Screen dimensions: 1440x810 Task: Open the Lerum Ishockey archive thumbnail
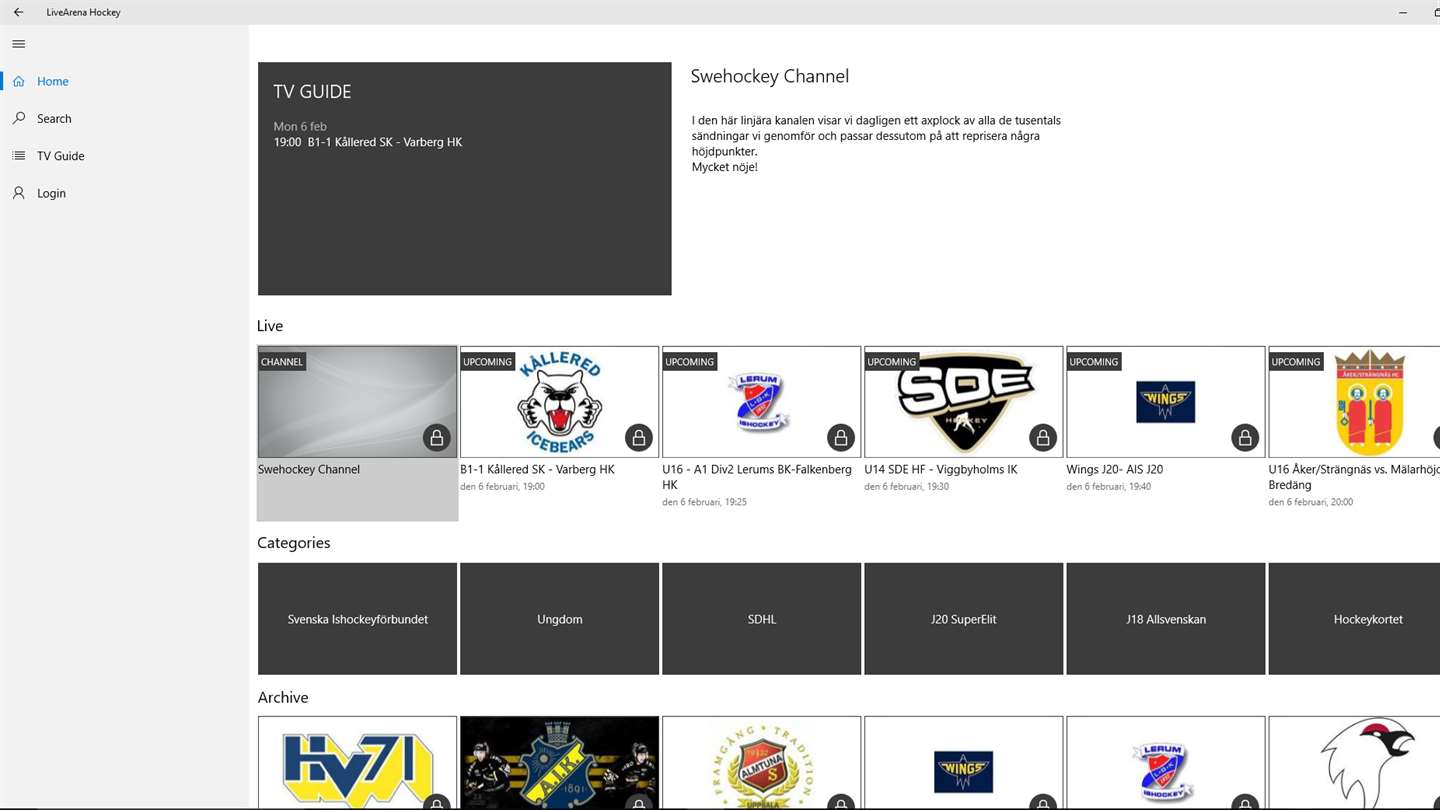tap(1165, 762)
